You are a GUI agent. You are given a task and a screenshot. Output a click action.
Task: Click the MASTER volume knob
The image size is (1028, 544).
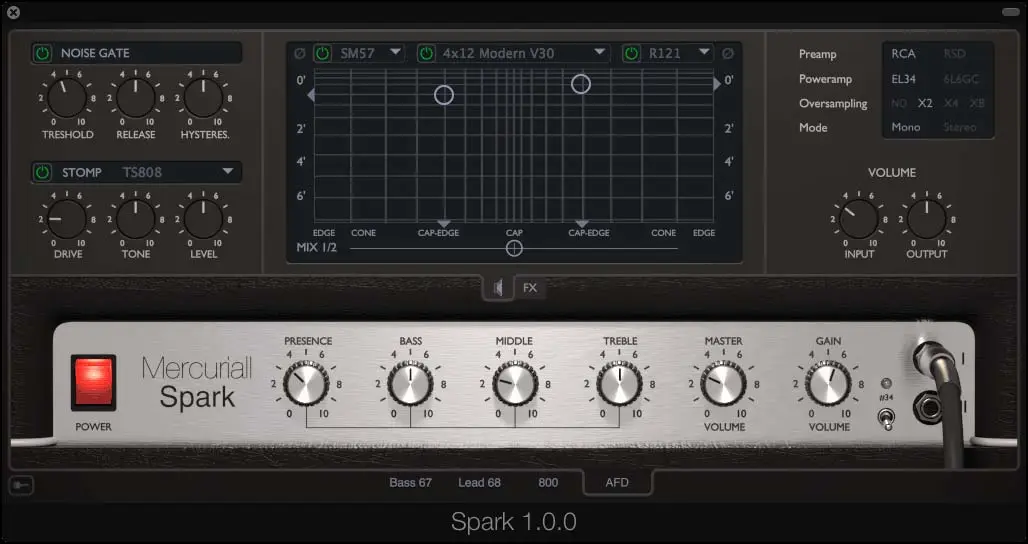(724, 383)
